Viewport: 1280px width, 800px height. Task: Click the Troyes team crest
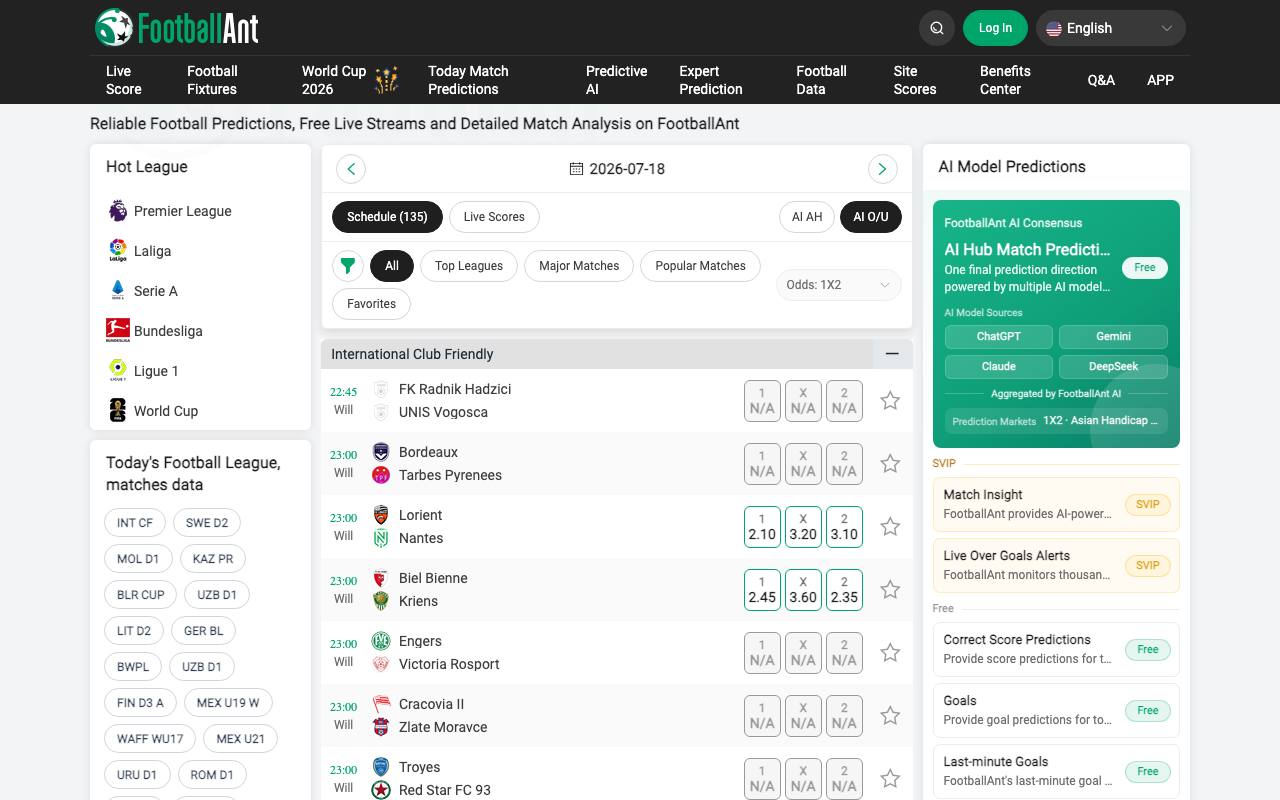381,767
